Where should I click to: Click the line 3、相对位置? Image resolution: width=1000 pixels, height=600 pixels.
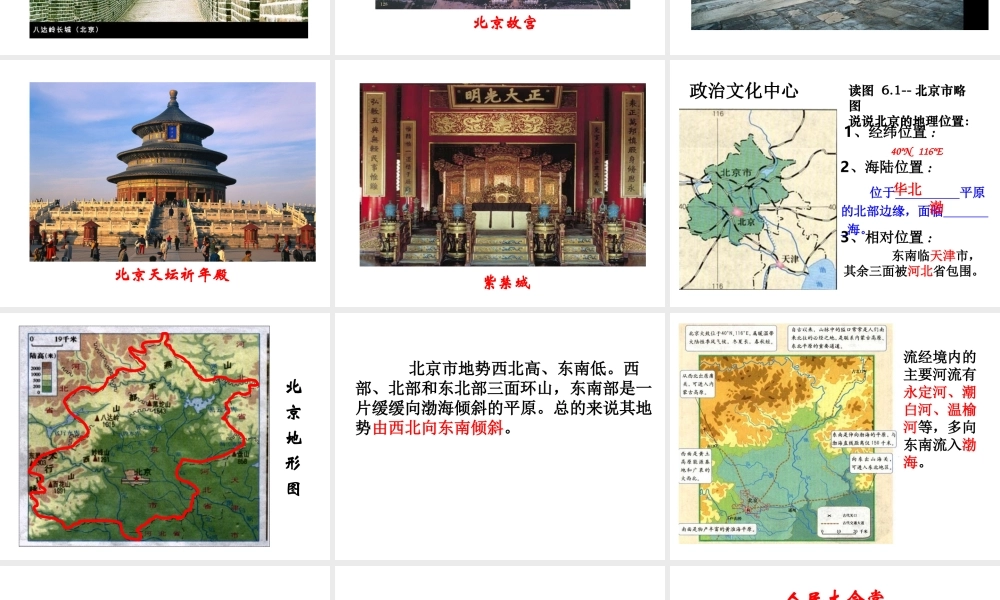click(x=887, y=237)
